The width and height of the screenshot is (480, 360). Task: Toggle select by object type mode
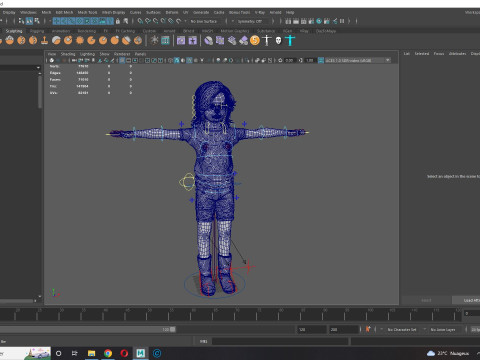tap(29, 21)
